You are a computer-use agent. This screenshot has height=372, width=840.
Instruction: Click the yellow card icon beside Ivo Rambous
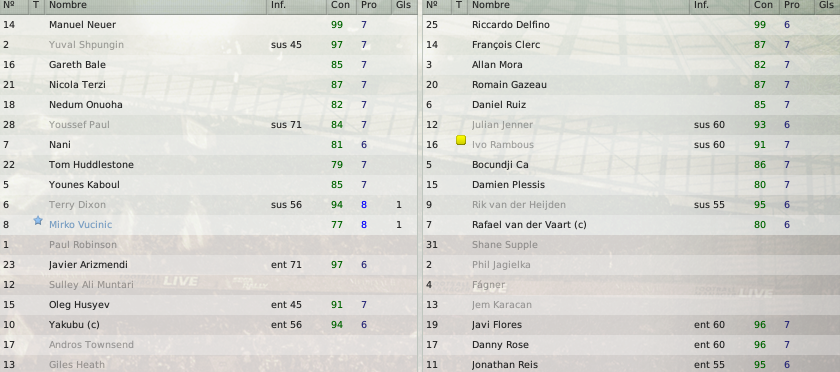[x=461, y=140]
